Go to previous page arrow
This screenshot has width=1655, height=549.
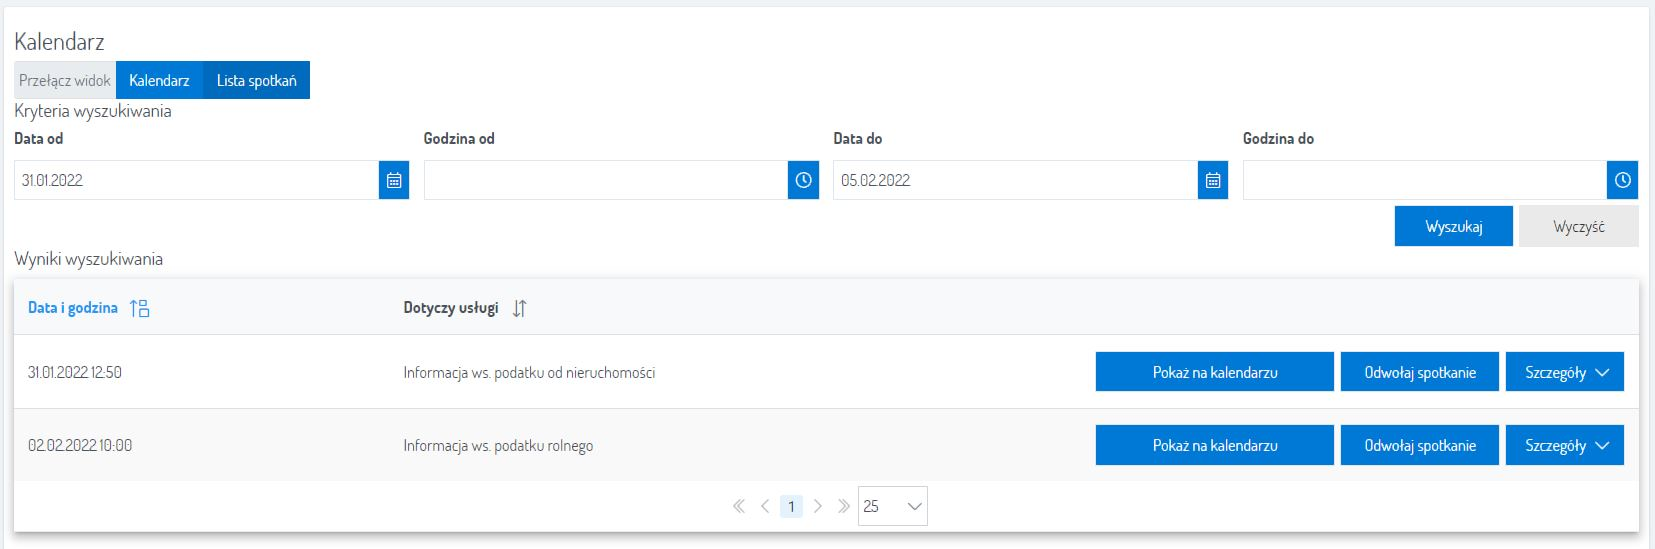click(x=765, y=507)
